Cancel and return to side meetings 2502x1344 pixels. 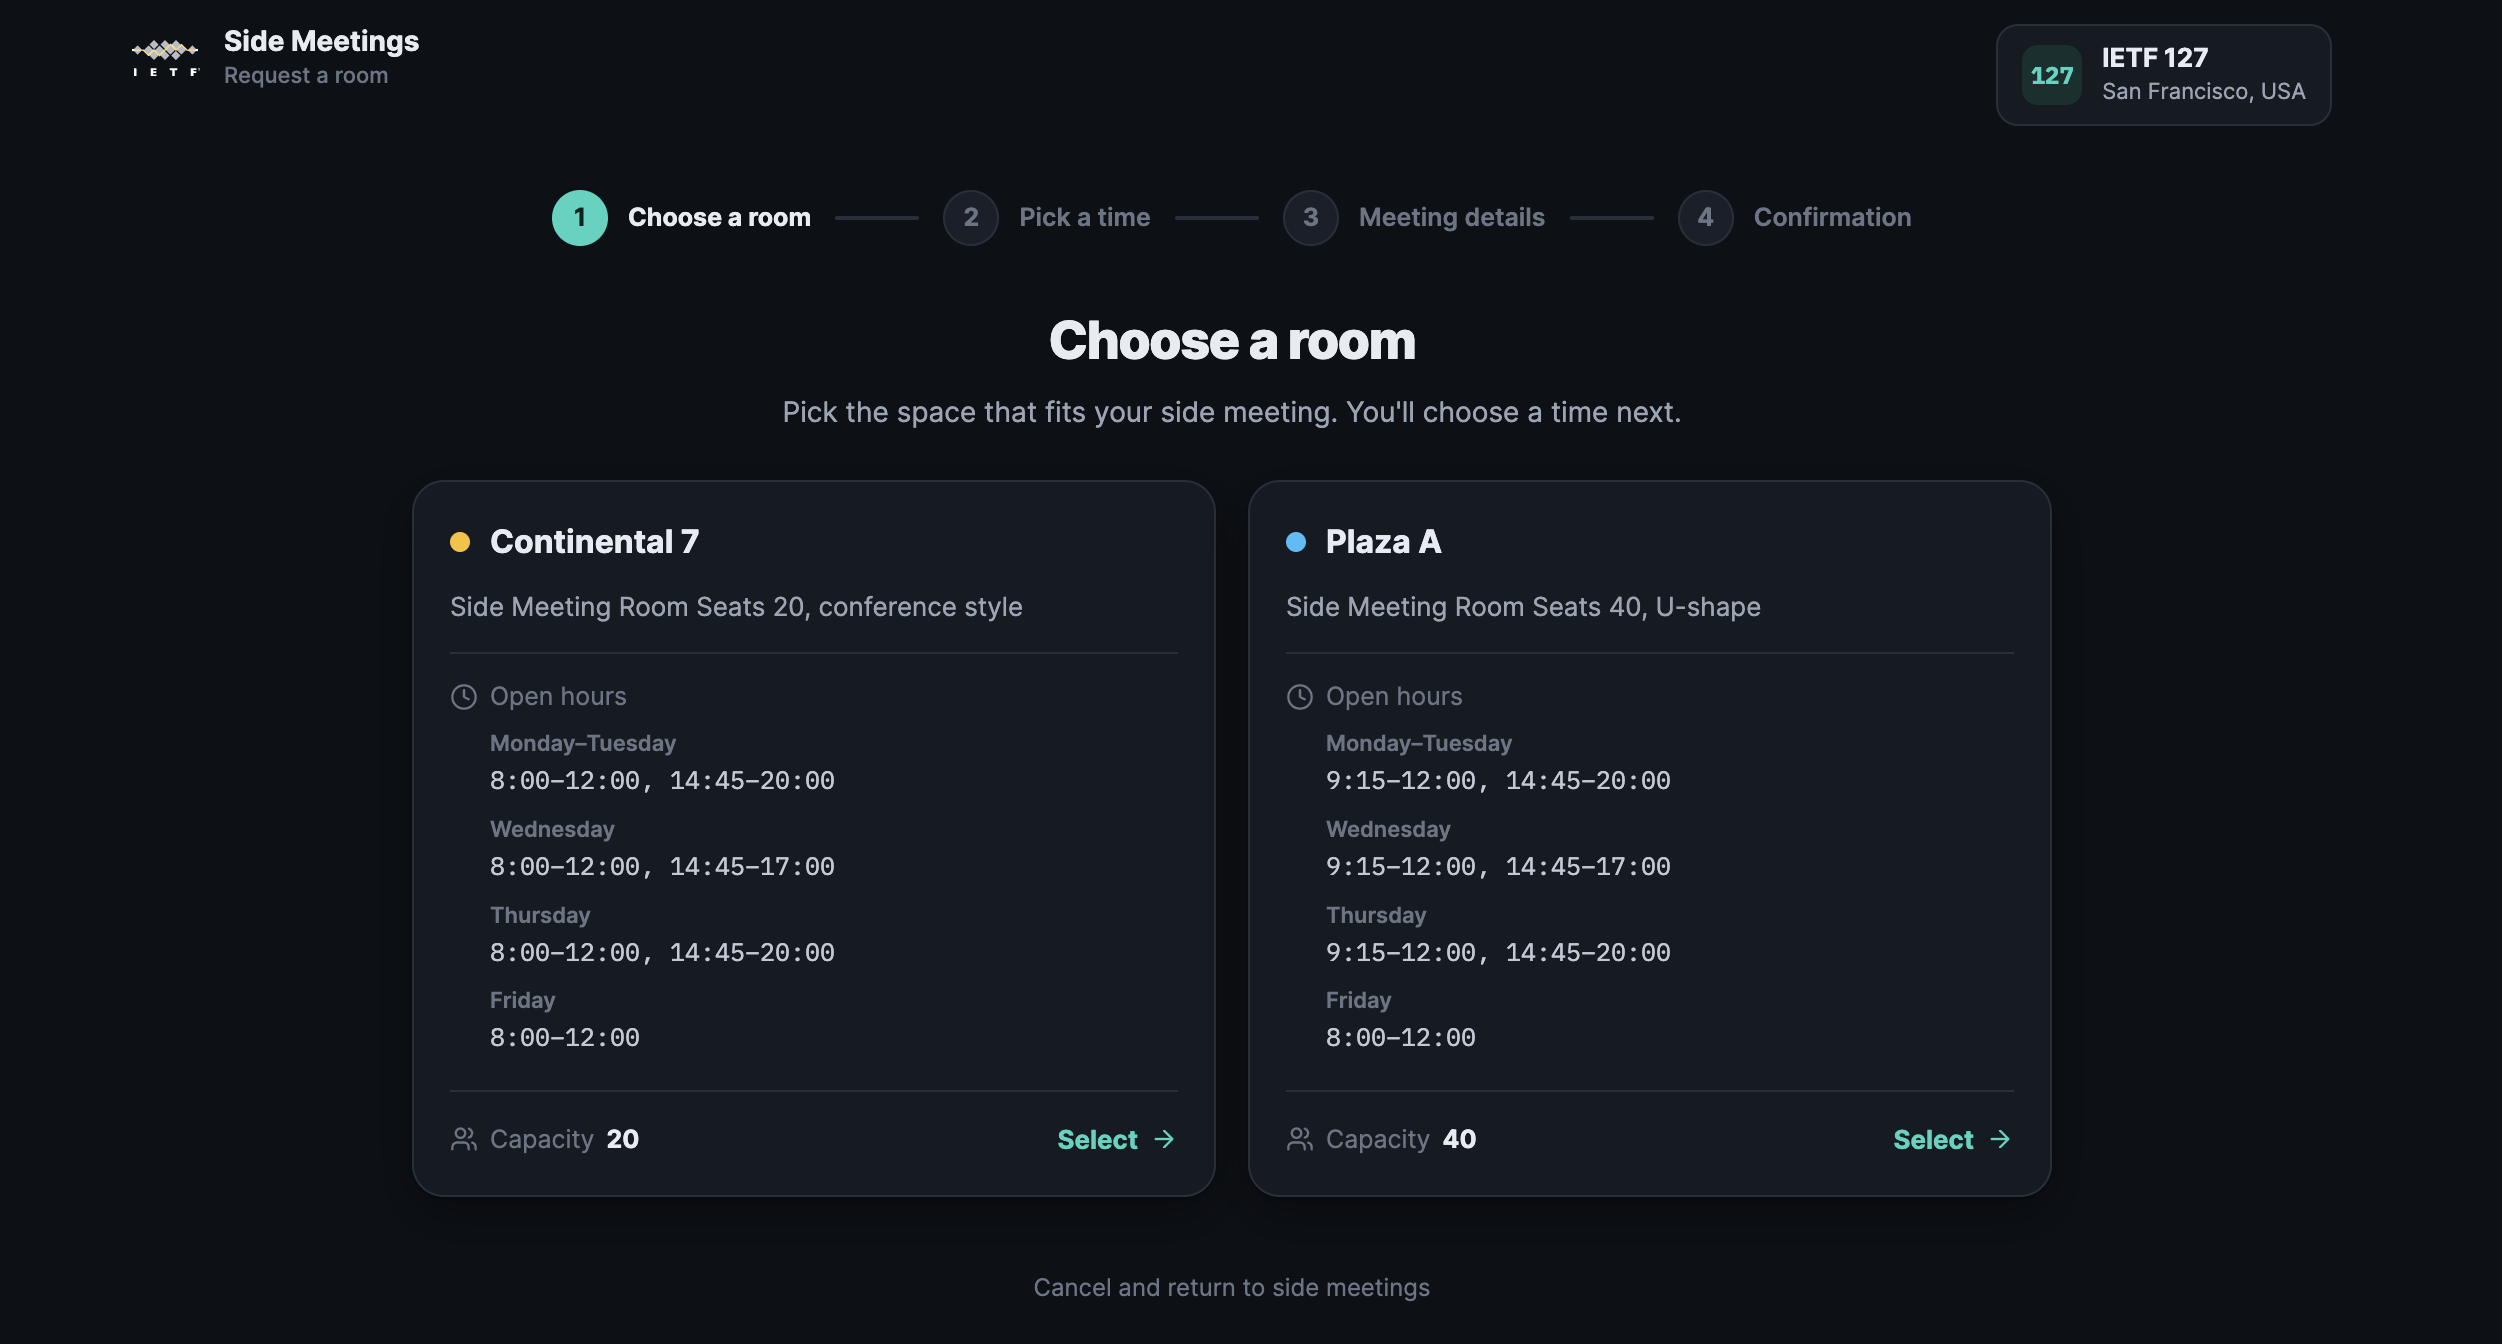click(x=1231, y=1287)
